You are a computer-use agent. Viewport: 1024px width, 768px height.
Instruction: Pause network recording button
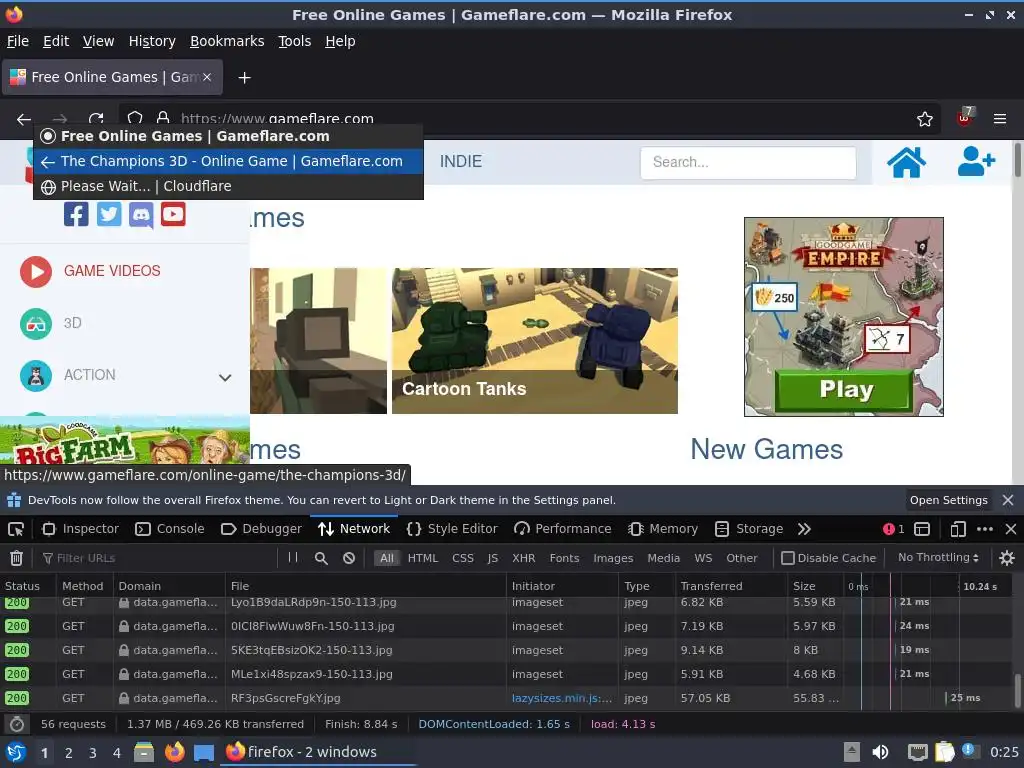click(x=293, y=558)
